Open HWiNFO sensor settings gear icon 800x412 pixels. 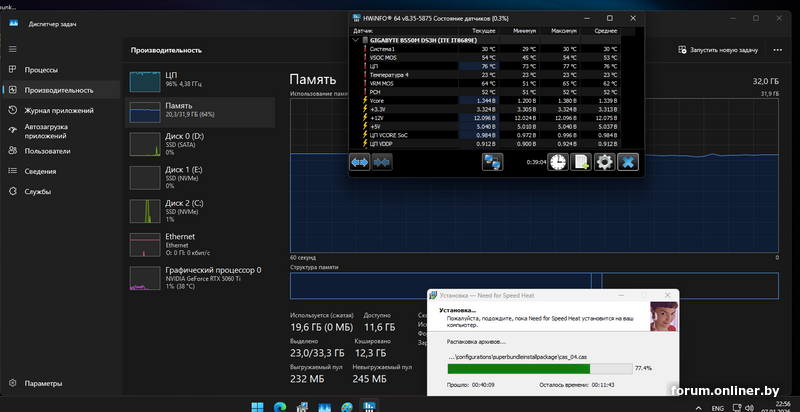604,162
